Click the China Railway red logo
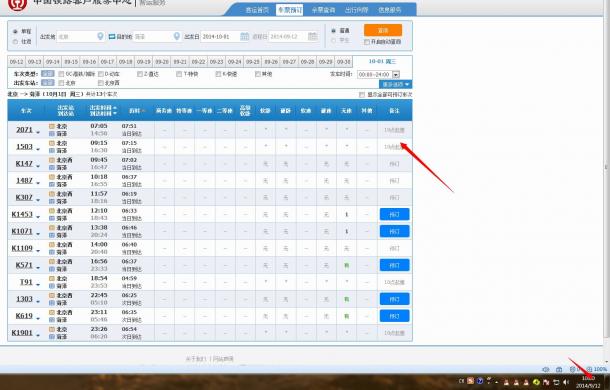Viewport: 610px width, 390px height. click(x=18, y=5)
